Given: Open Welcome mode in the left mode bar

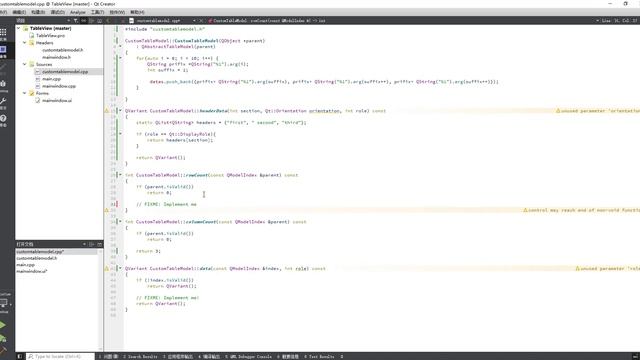Looking at the screenshot, I should [3, 33].
